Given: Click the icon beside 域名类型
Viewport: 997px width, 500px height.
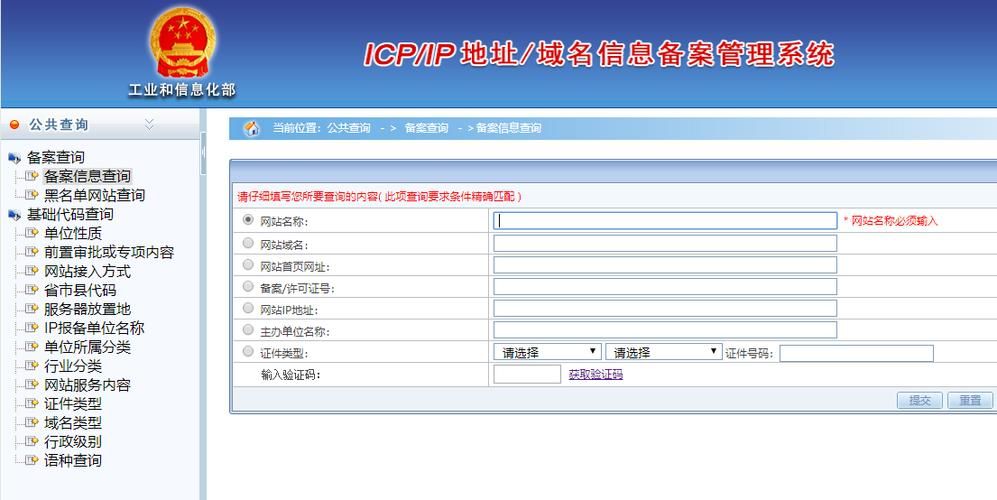Looking at the screenshot, I should pyautogui.click(x=32, y=422).
